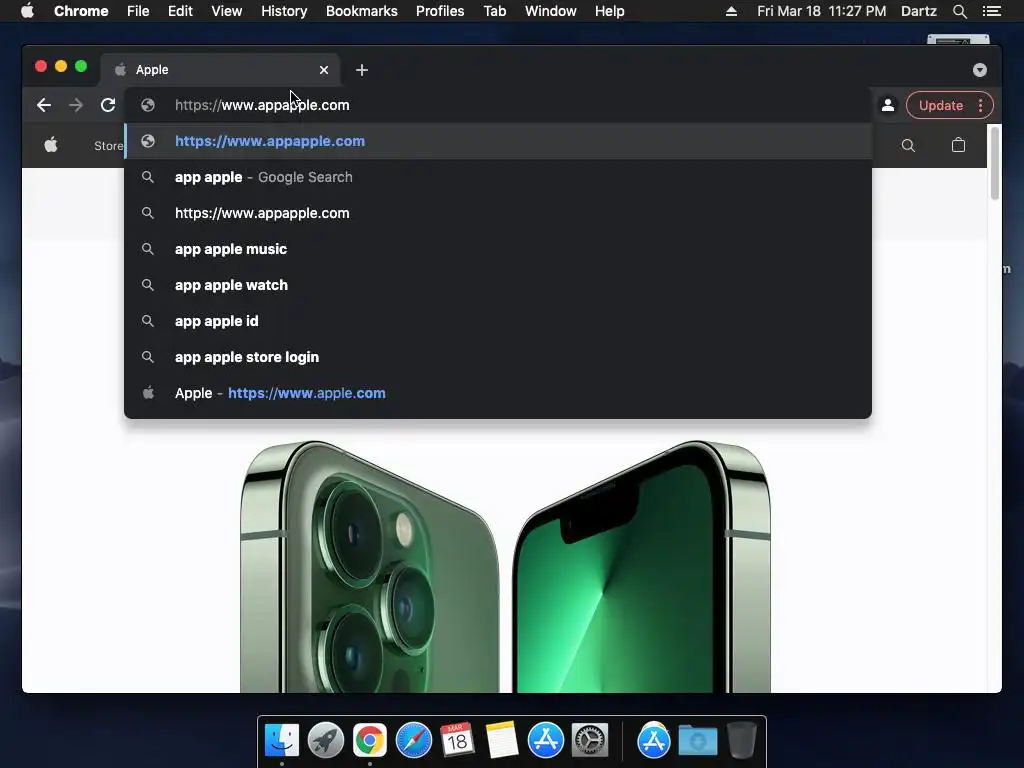Choose 'app apple - Google Search' suggestion

coord(498,177)
